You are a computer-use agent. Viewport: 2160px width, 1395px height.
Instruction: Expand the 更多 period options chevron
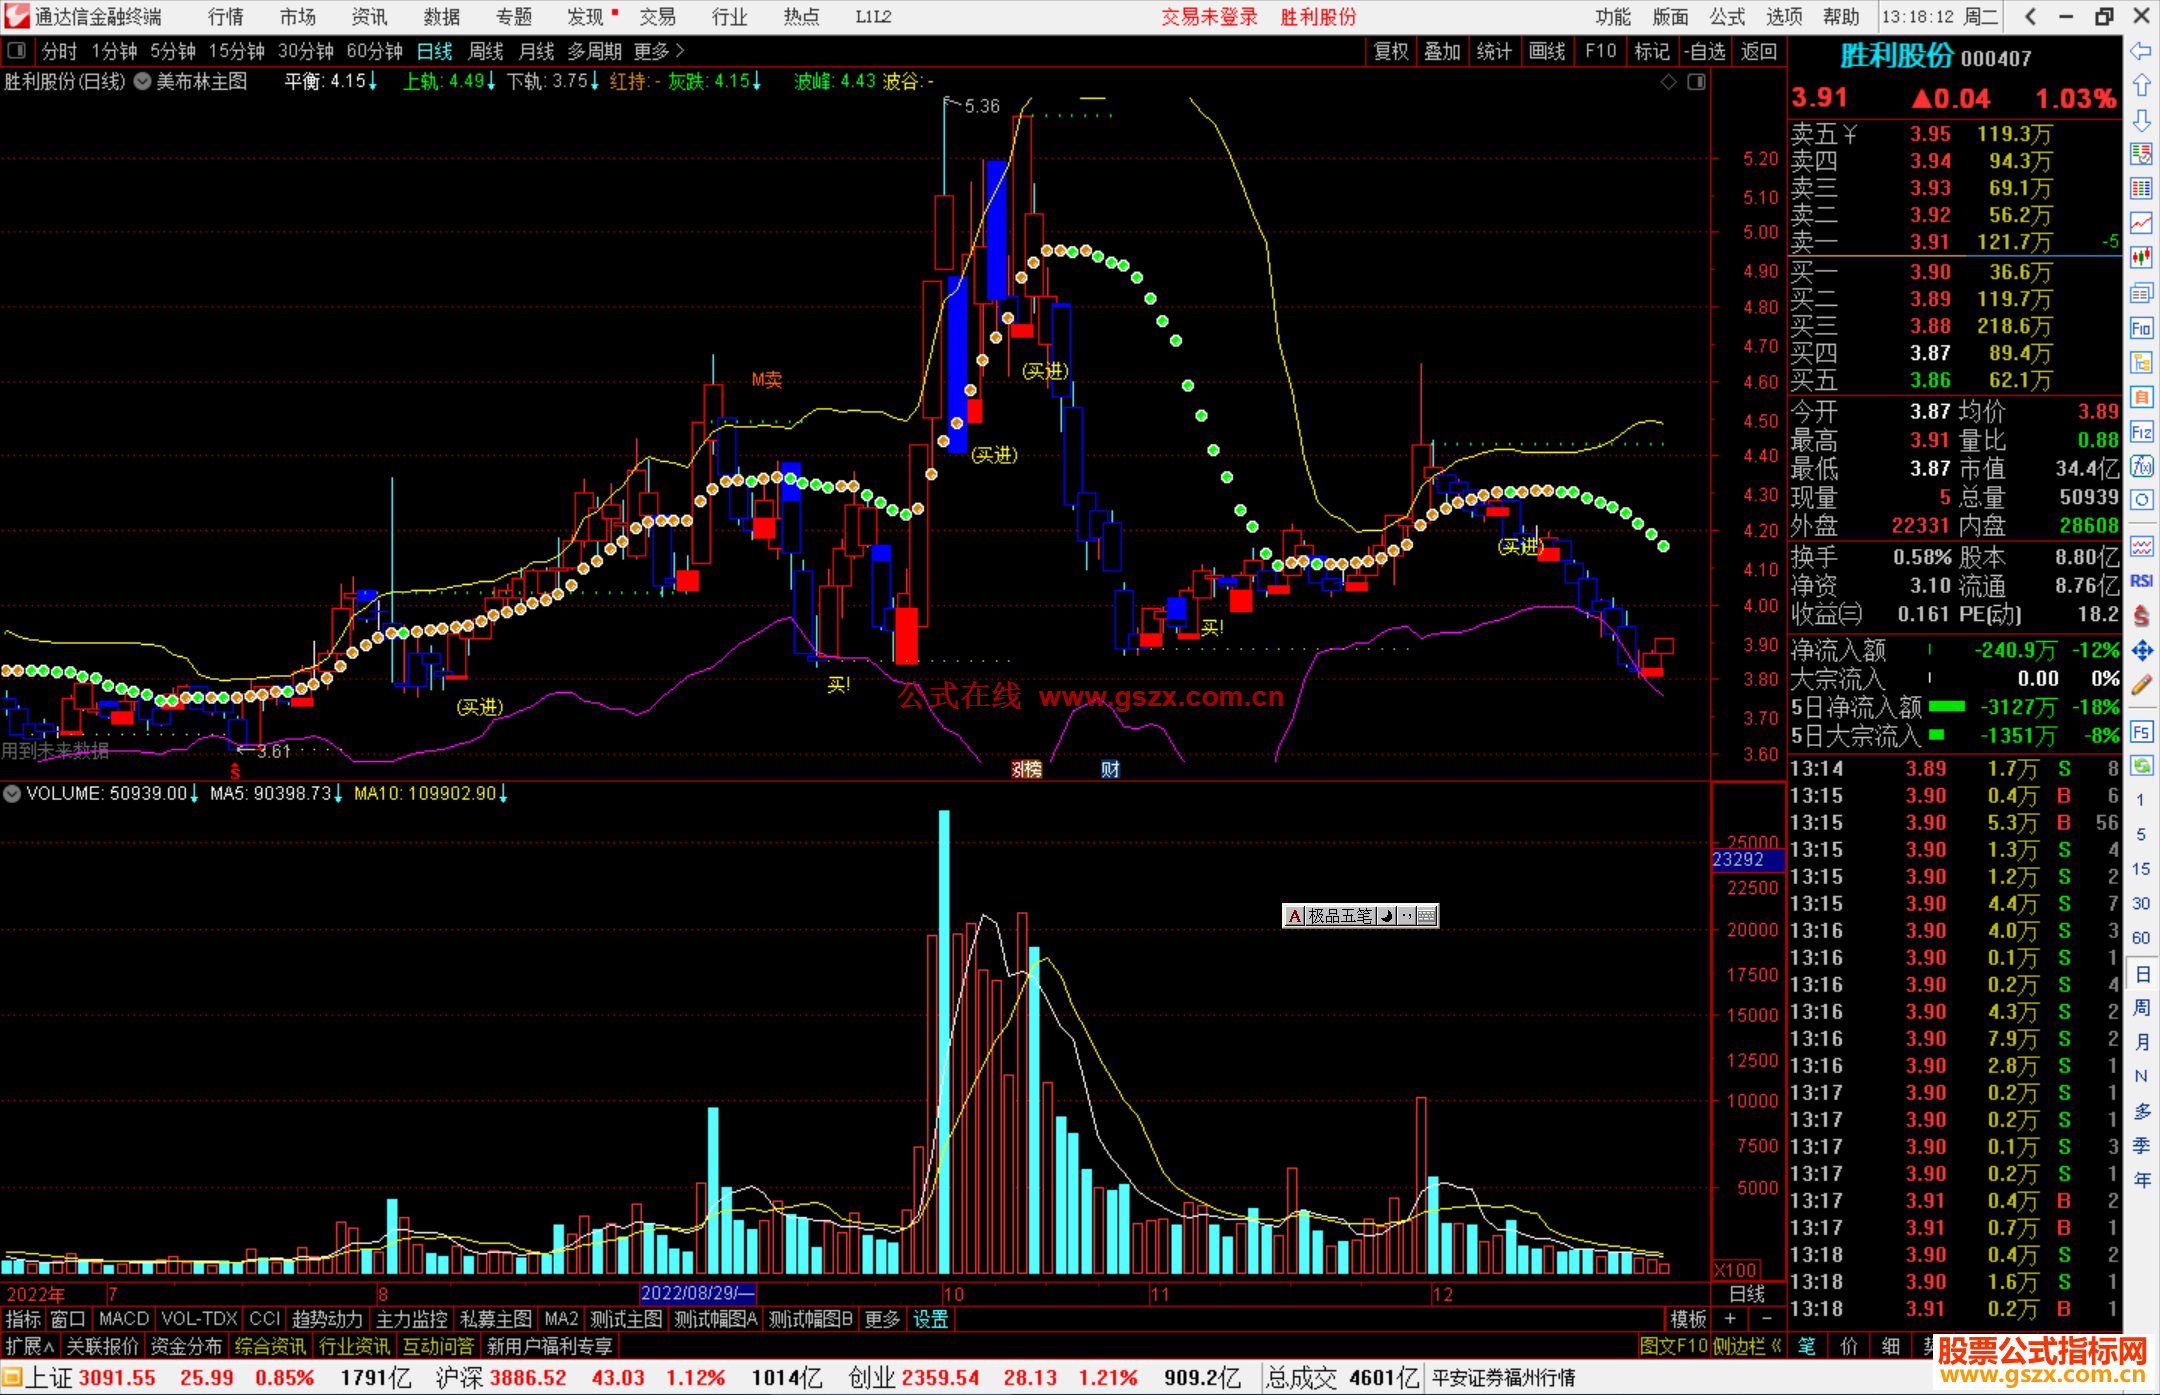[680, 51]
